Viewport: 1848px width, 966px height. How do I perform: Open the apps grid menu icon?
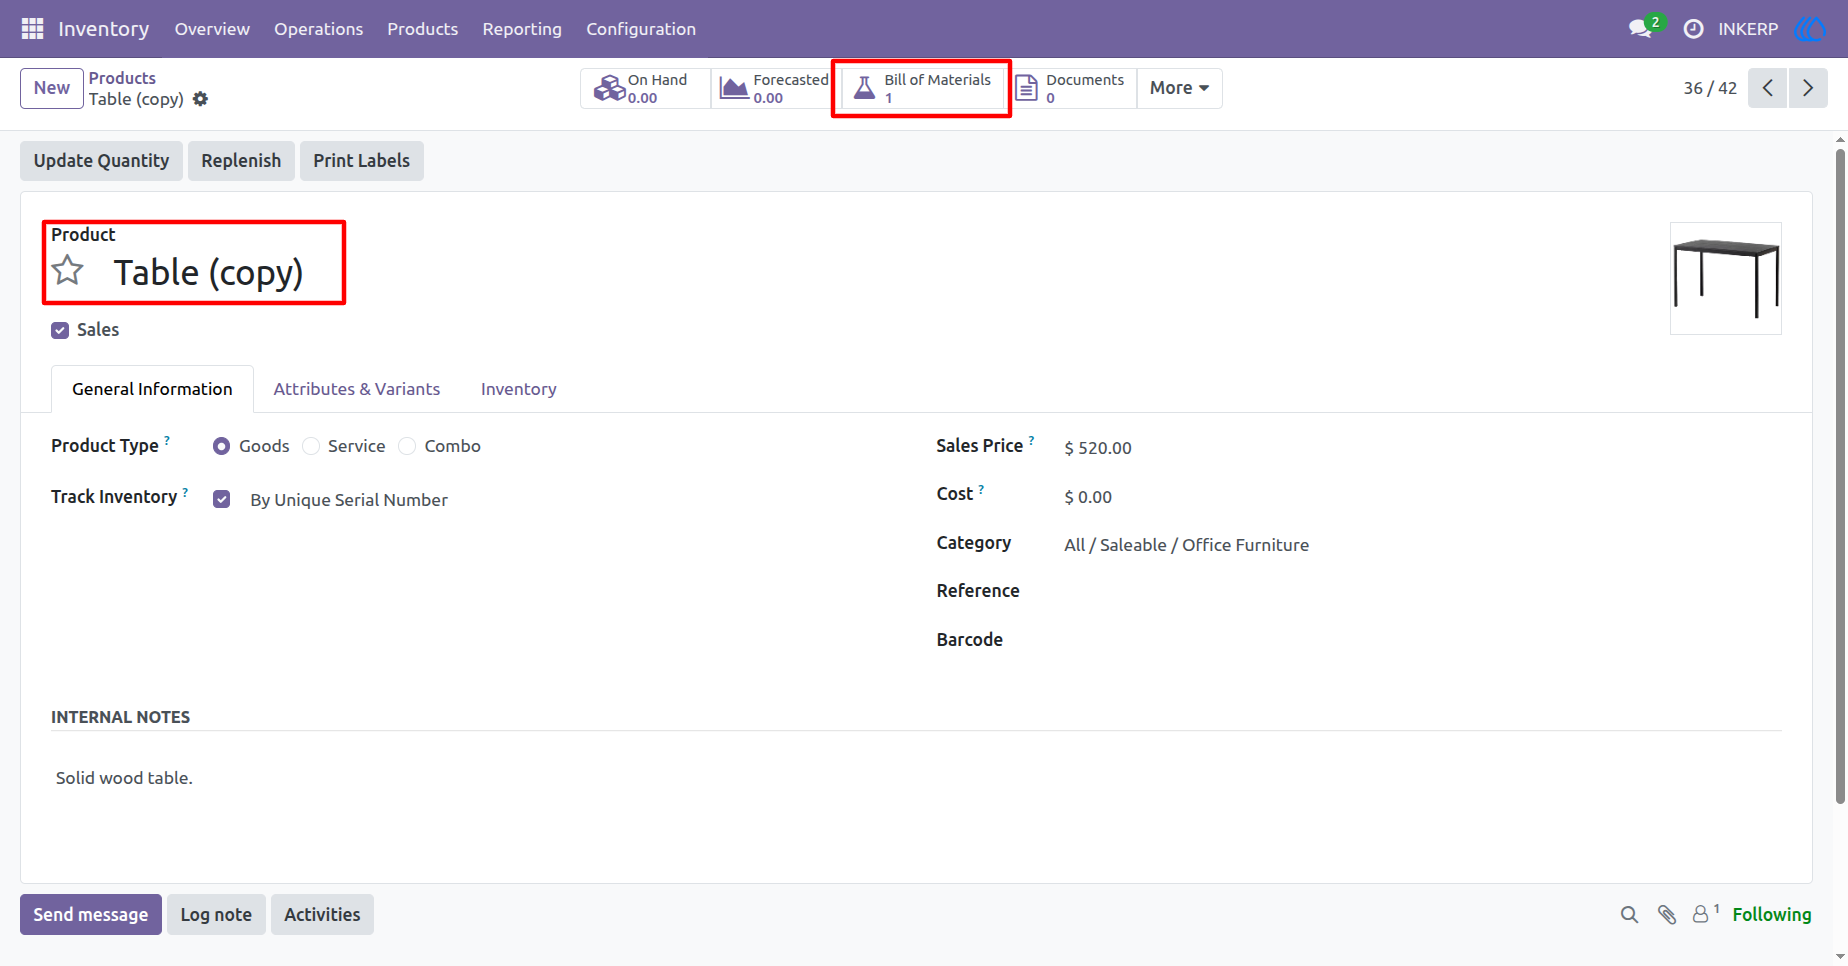[32, 29]
